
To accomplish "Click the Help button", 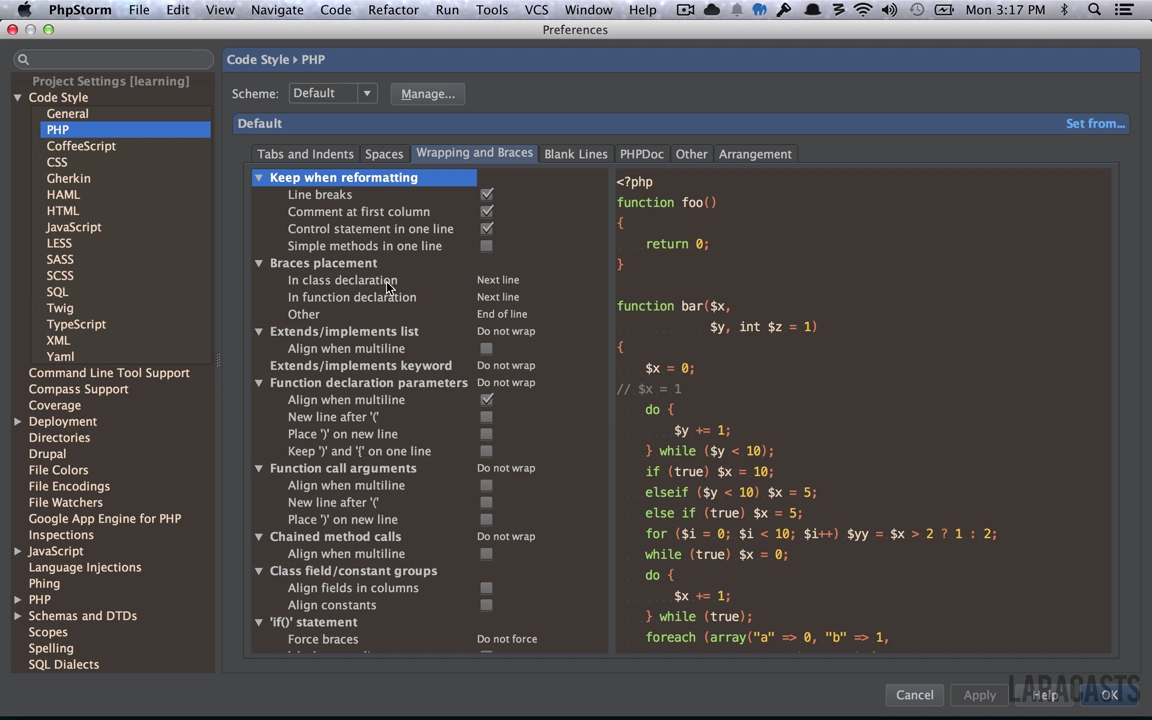I will [1044, 695].
